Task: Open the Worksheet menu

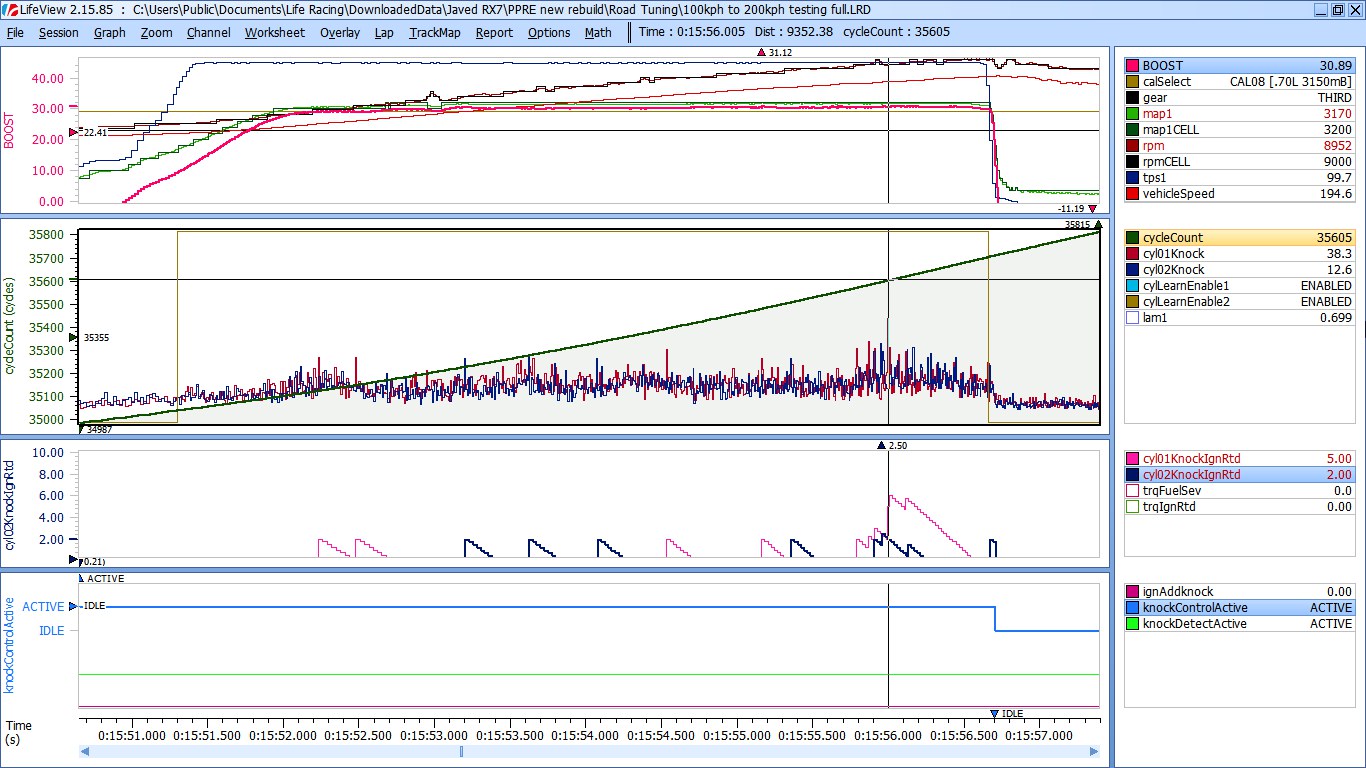Action: 274,32
